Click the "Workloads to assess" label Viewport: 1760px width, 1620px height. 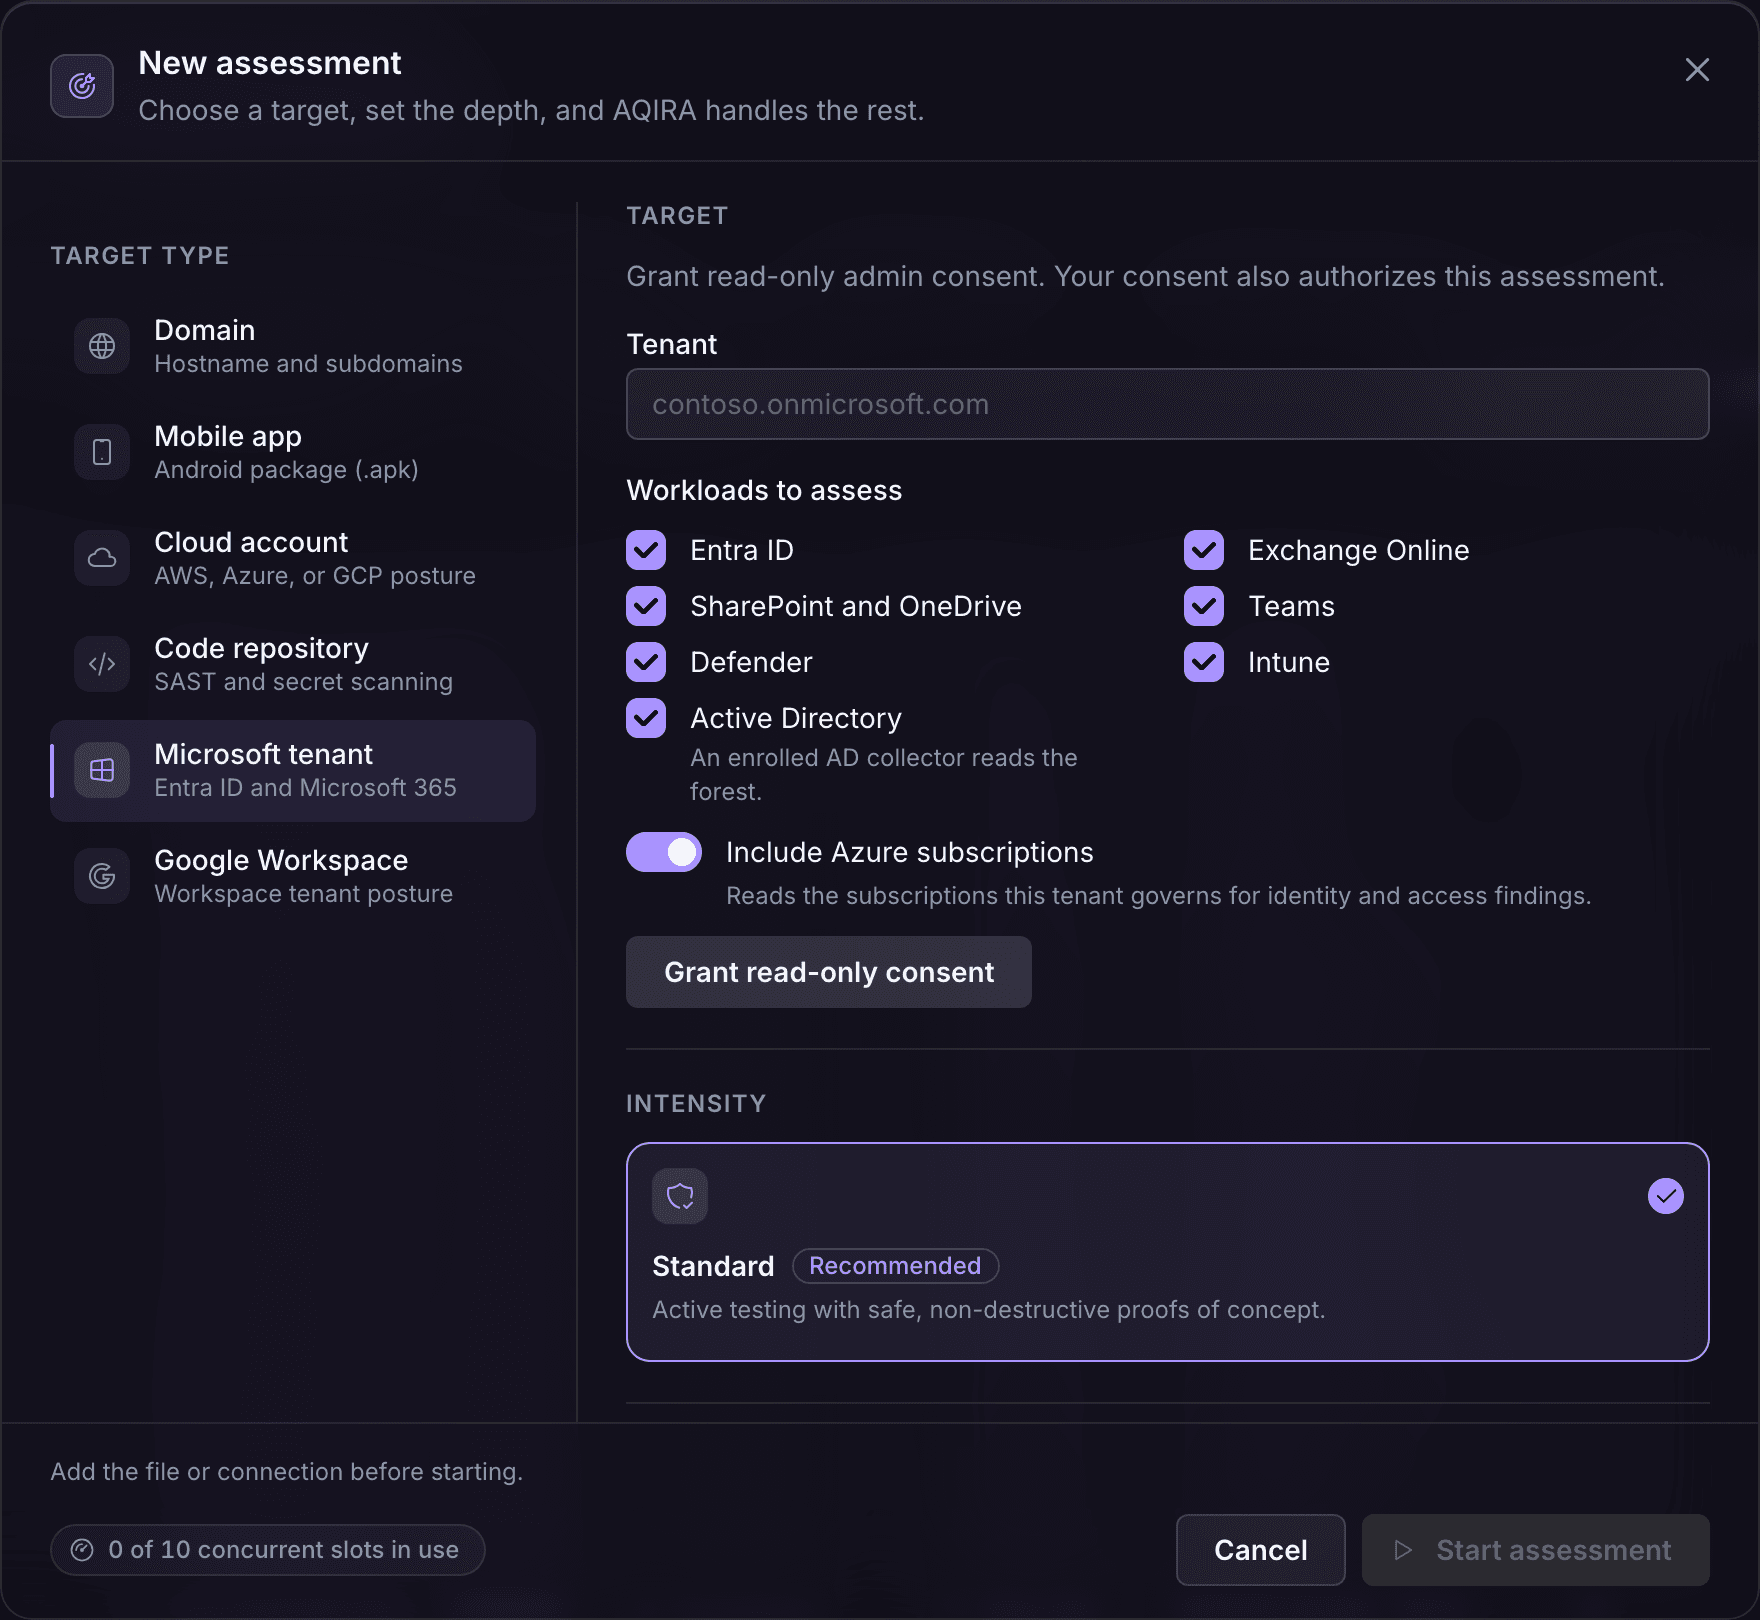pos(764,490)
